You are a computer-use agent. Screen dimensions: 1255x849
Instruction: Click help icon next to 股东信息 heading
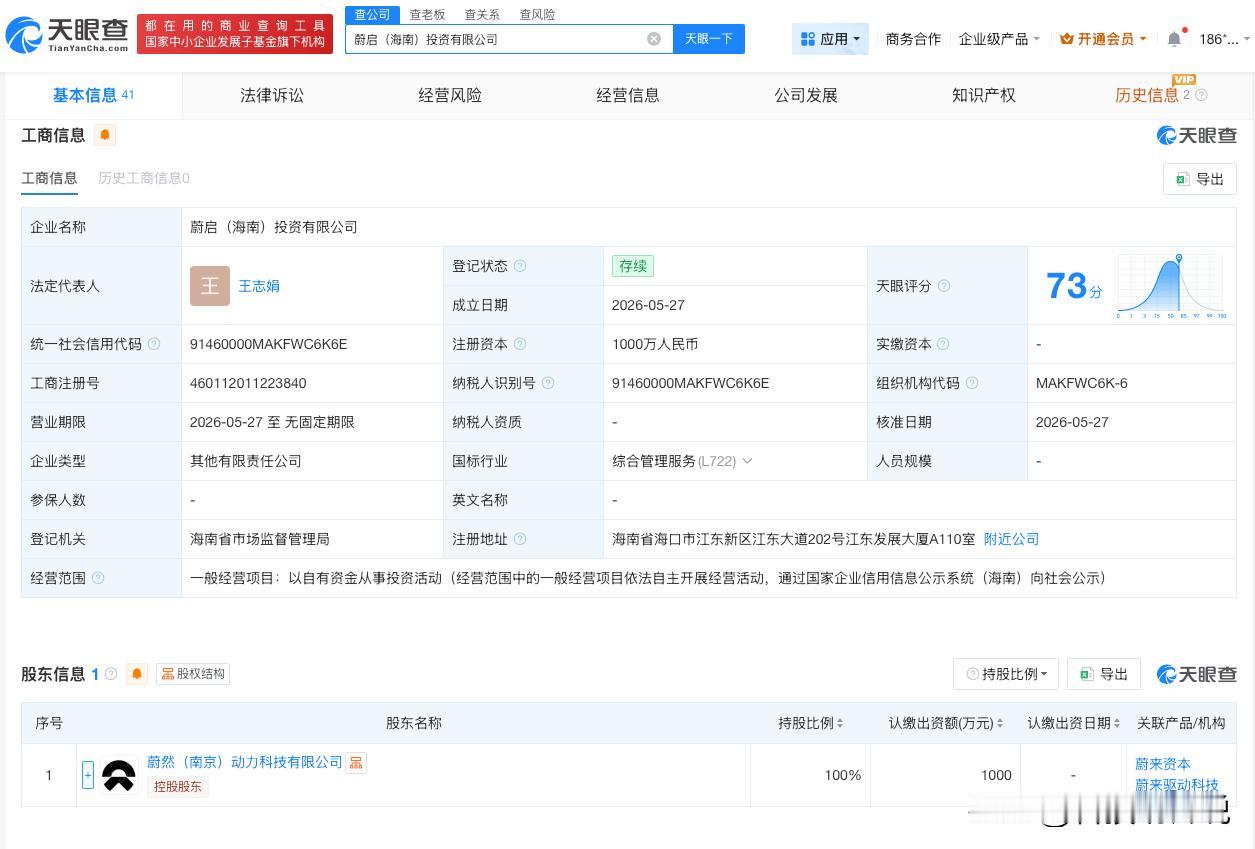pos(111,674)
